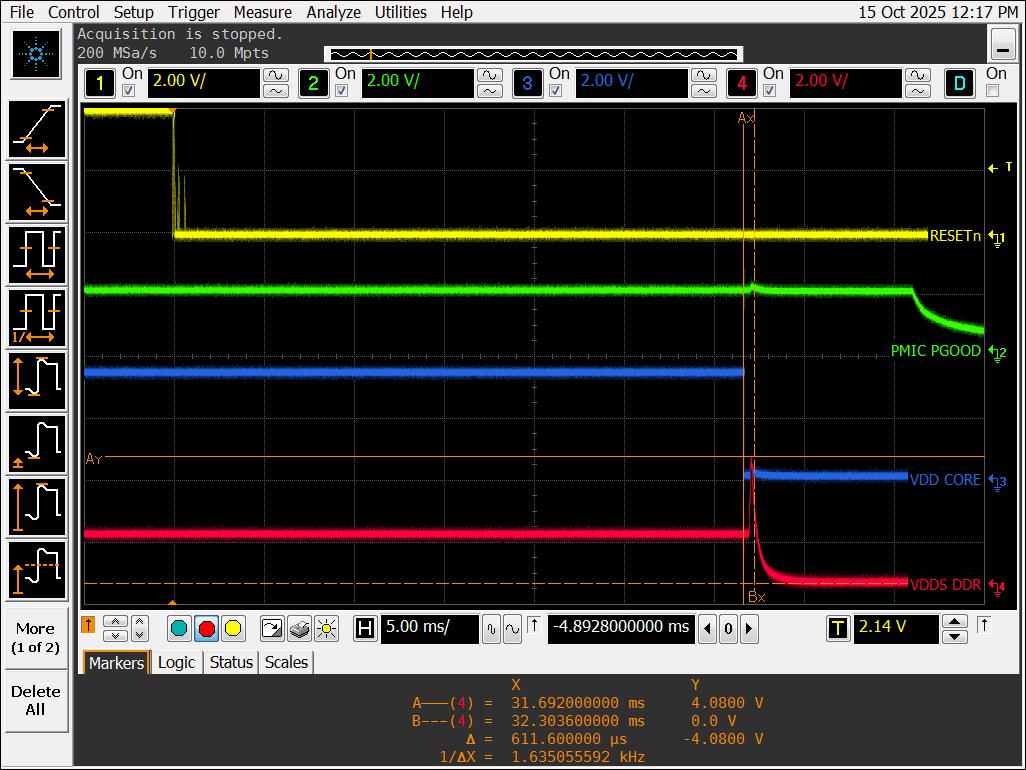Select the peak-to-peak voltage measurement icon
The height and width of the screenshot is (770, 1026).
pyautogui.click(x=37, y=380)
